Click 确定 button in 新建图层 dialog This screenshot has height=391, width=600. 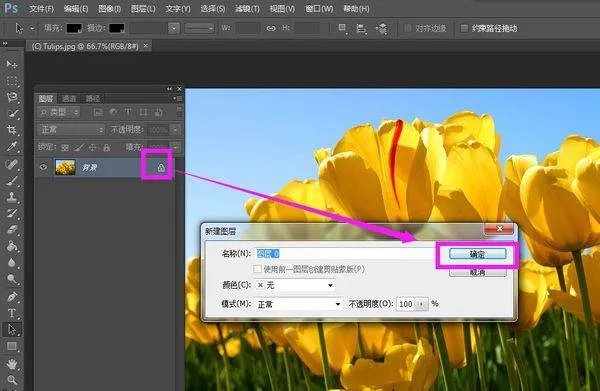pyautogui.click(x=478, y=254)
